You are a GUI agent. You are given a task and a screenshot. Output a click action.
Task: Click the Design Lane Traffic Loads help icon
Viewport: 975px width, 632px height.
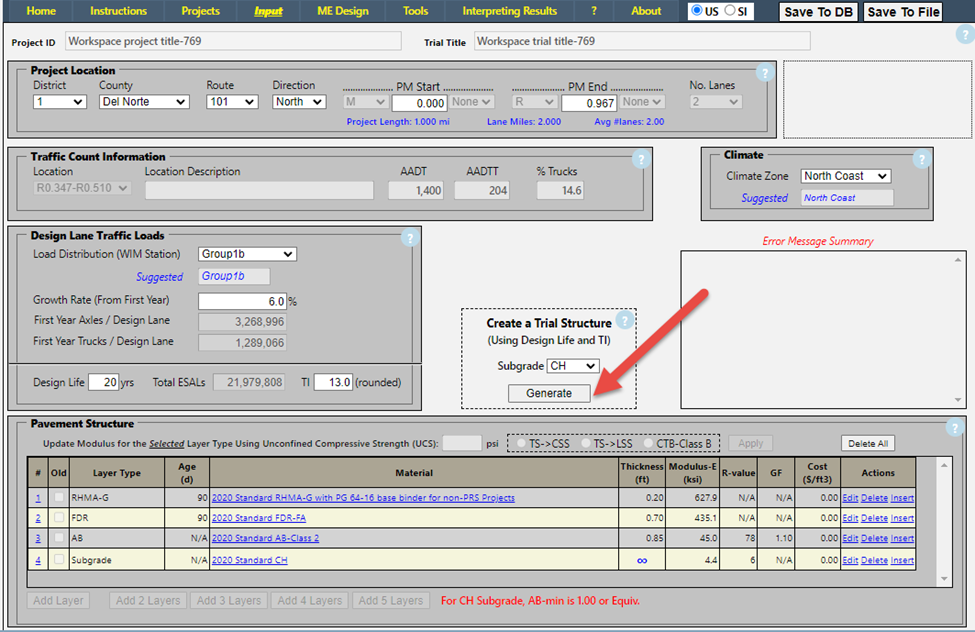tap(409, 238)
